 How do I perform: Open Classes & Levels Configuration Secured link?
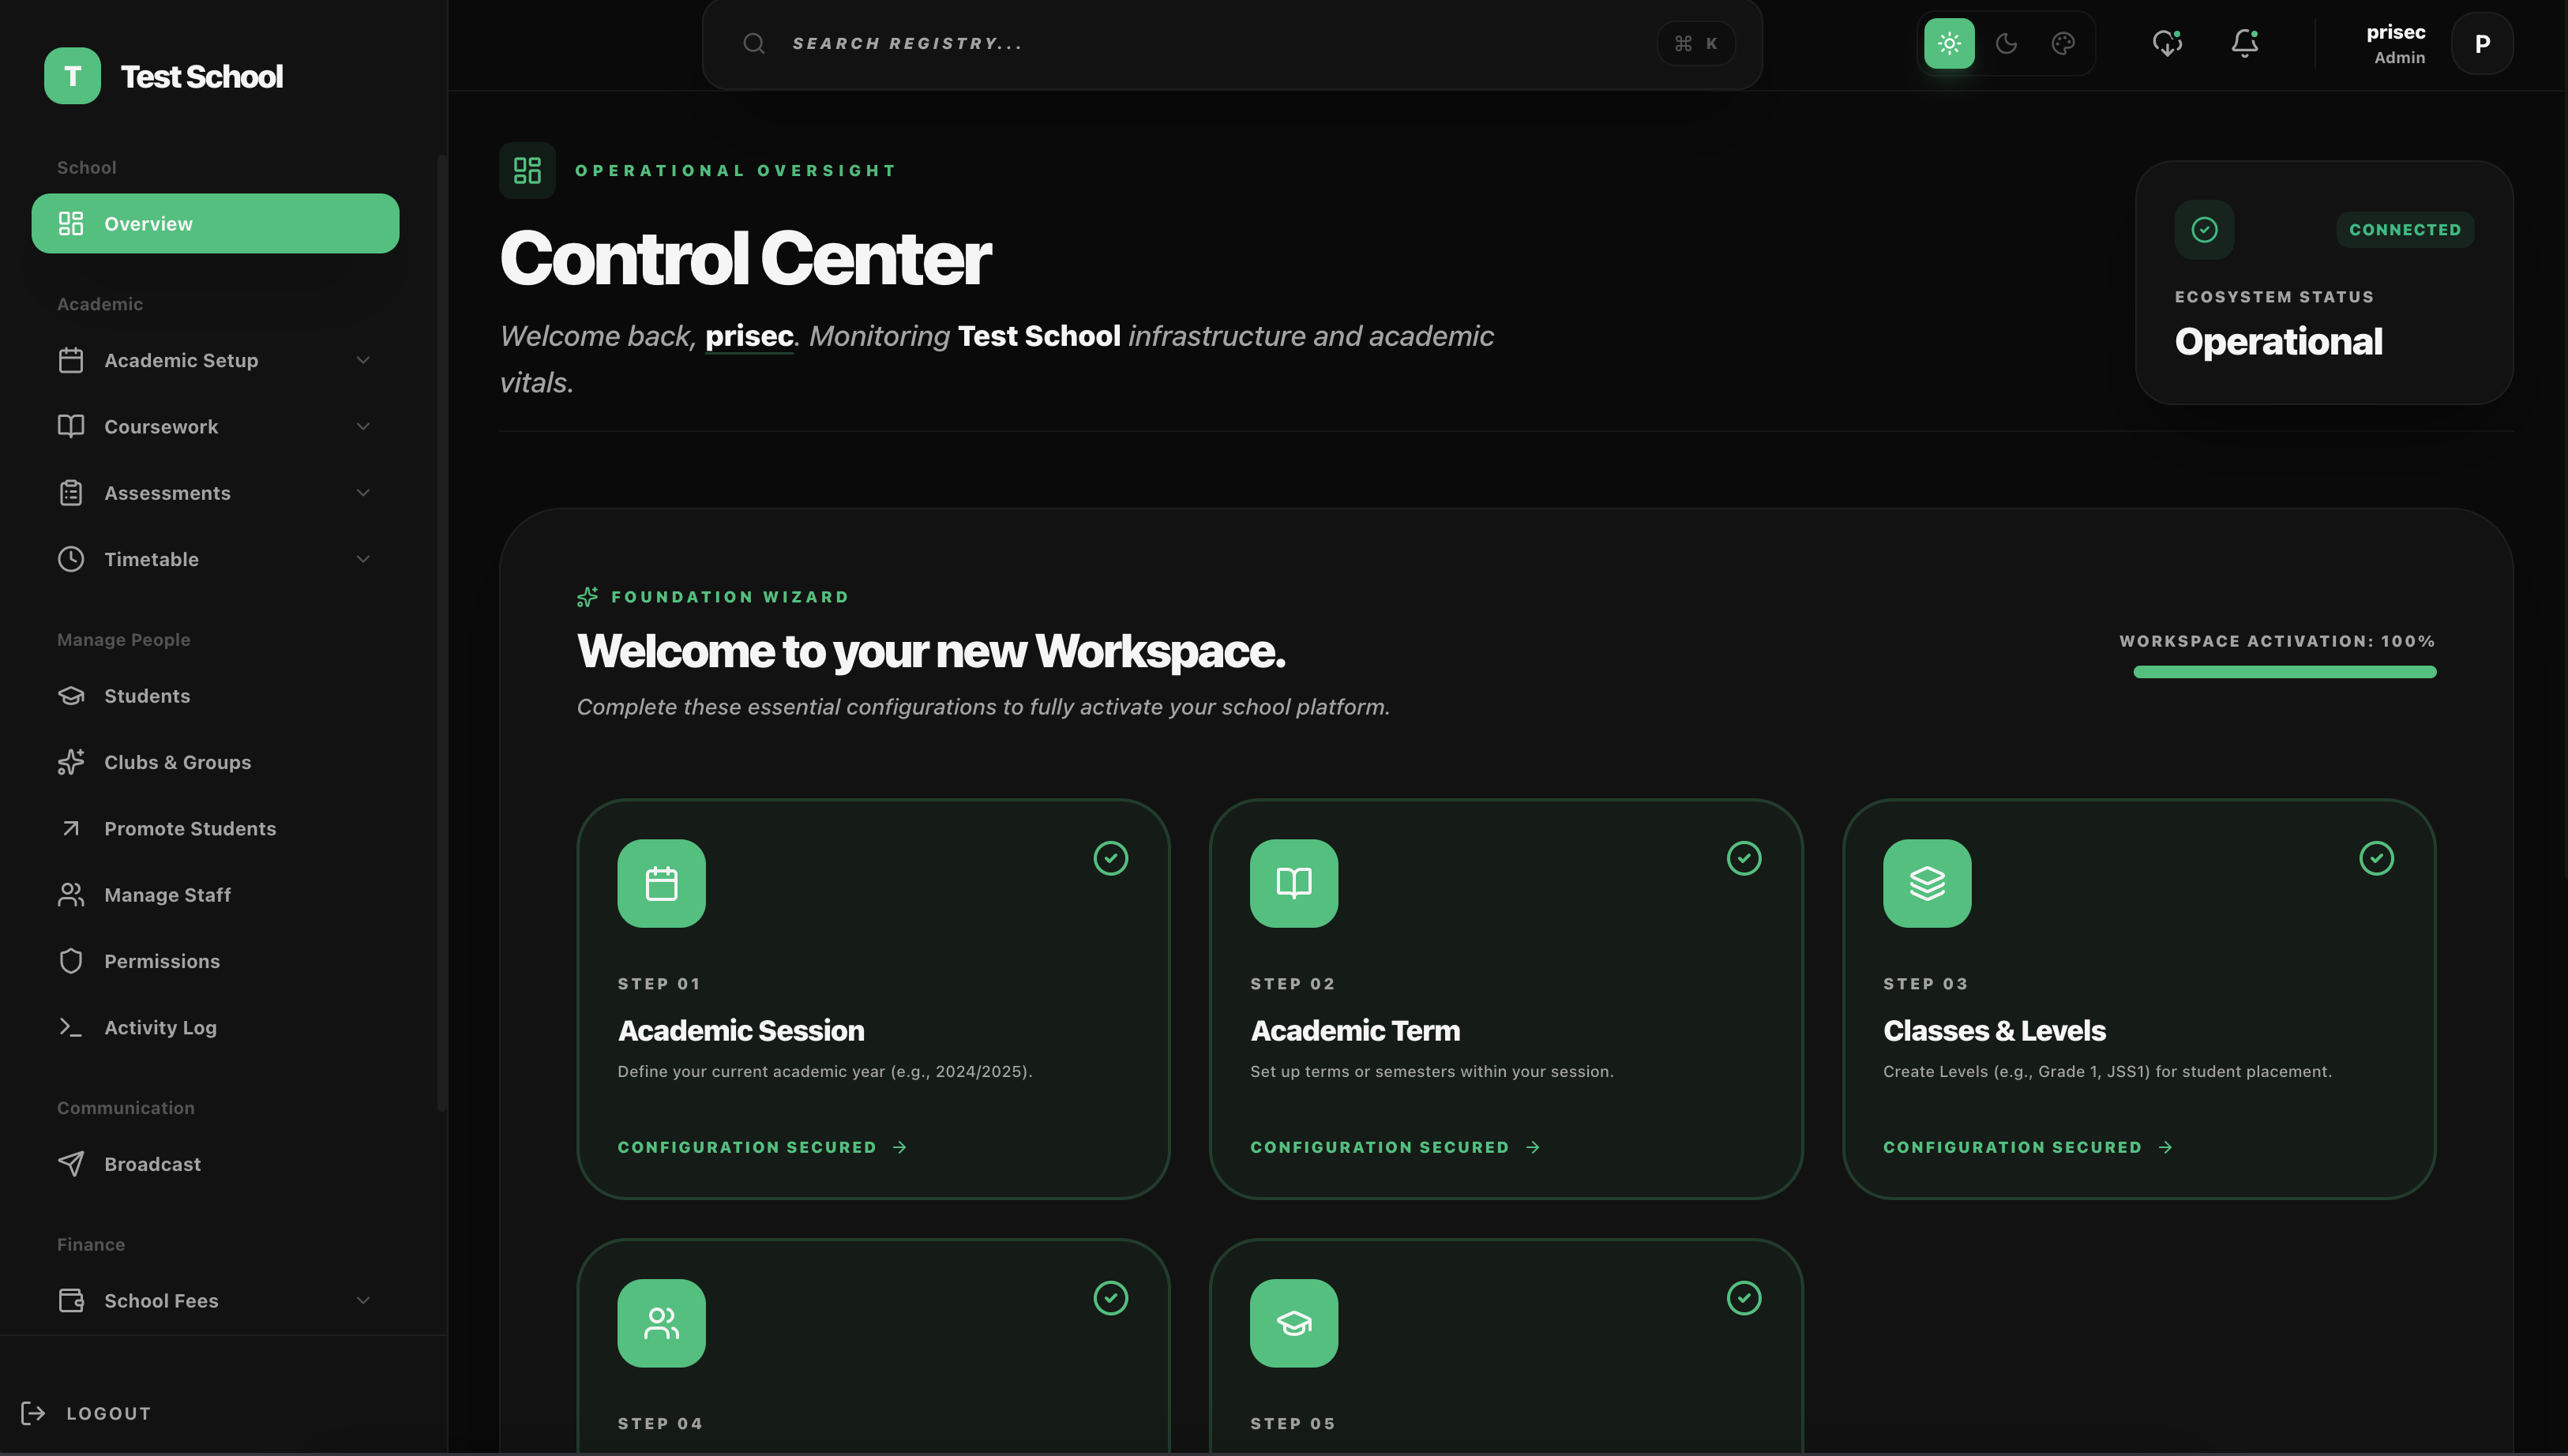point(2028,1147)
